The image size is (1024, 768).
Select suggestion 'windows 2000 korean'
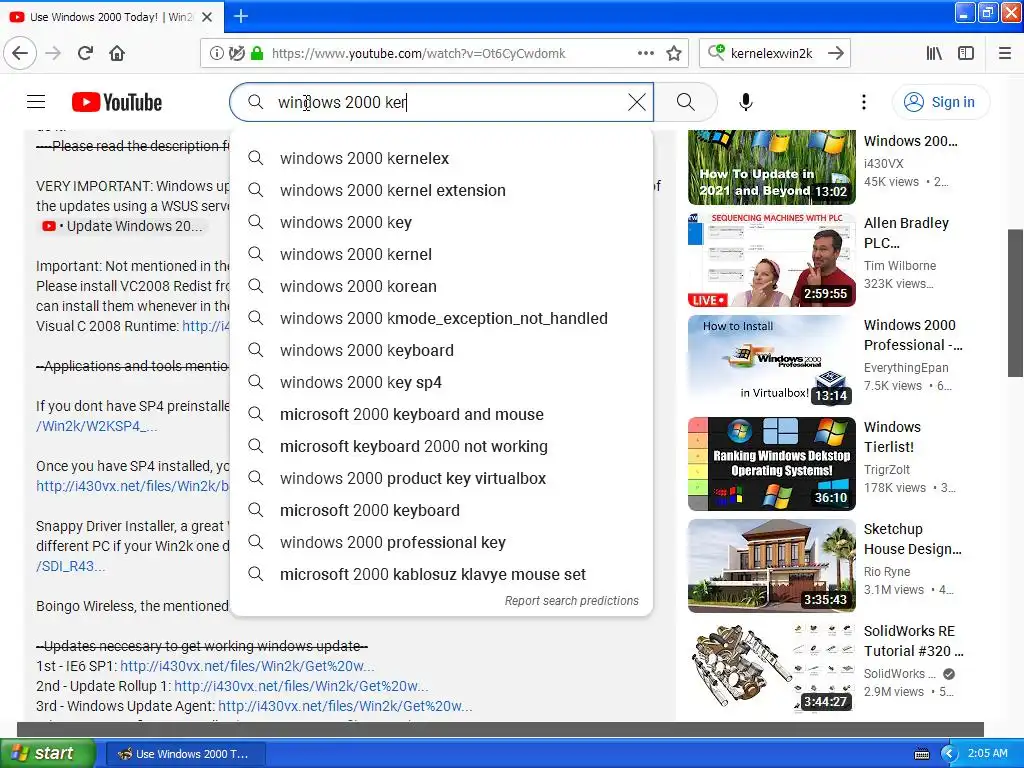(441, 286)
